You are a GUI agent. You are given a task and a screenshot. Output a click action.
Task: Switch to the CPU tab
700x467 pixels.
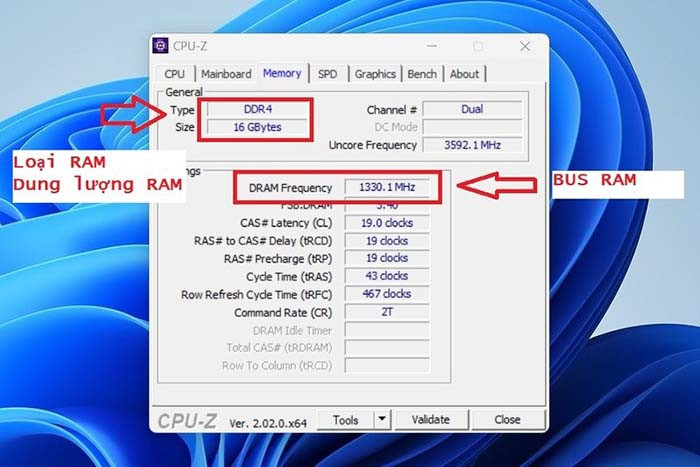(174, 74)
